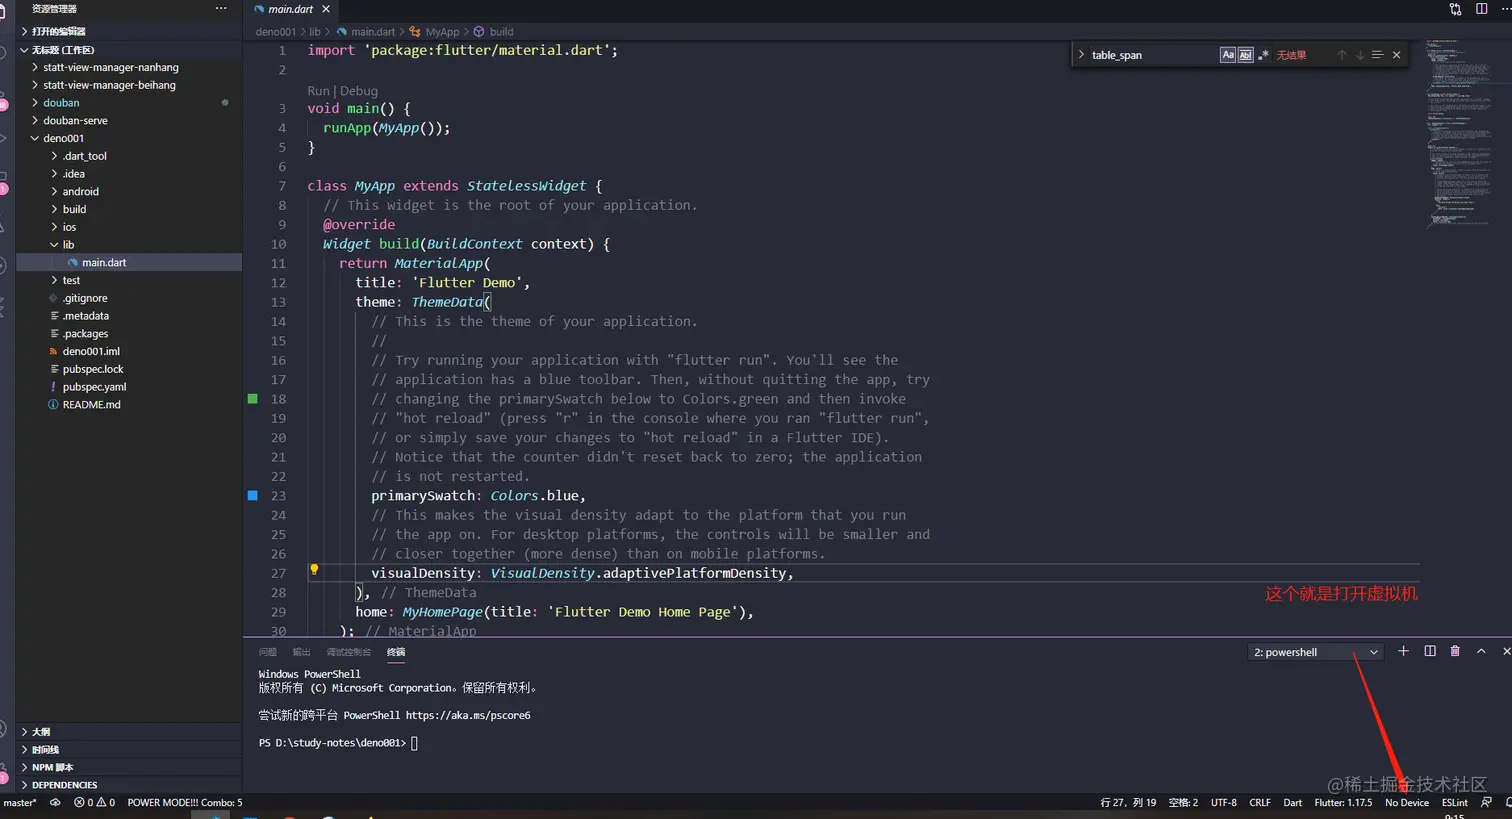Create a new terminal with plus icon

pos(1403,651)
